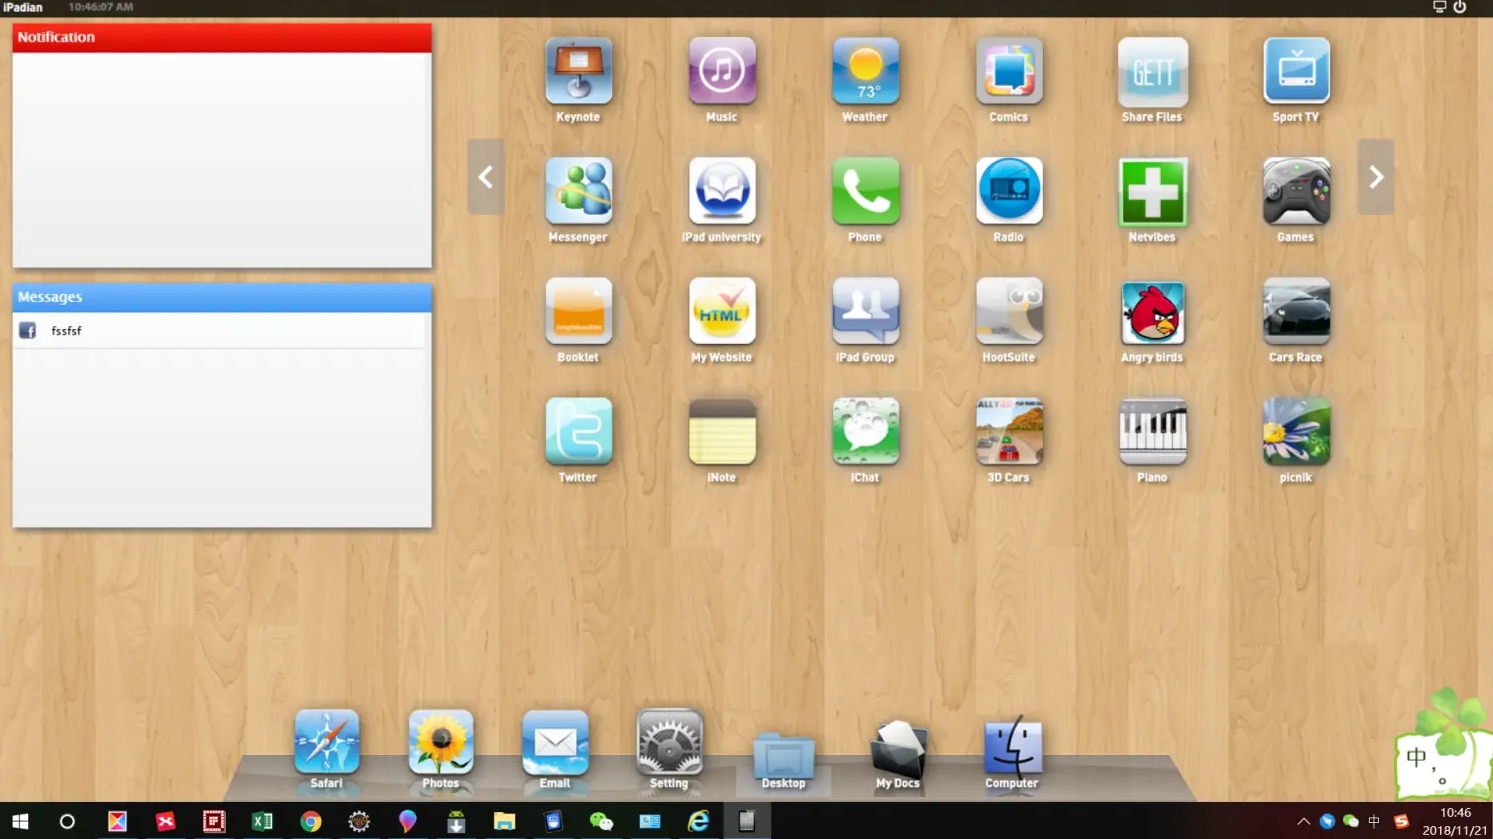Launch the picnik app
This screenshot has width=1493, height=839.
point(1296,431)
